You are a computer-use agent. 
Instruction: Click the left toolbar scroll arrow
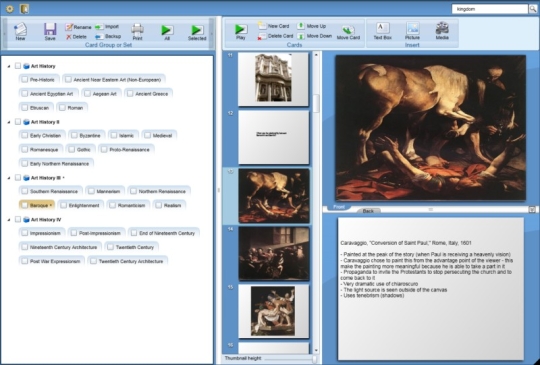point(5,33)
